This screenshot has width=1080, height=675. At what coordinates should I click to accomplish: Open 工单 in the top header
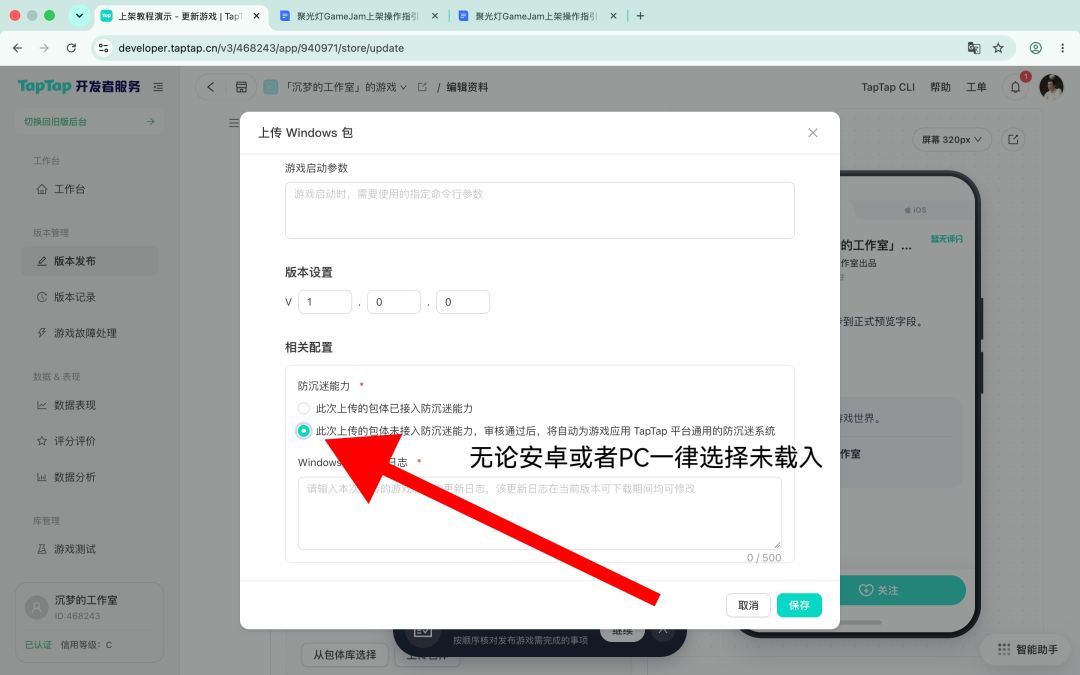976,87
